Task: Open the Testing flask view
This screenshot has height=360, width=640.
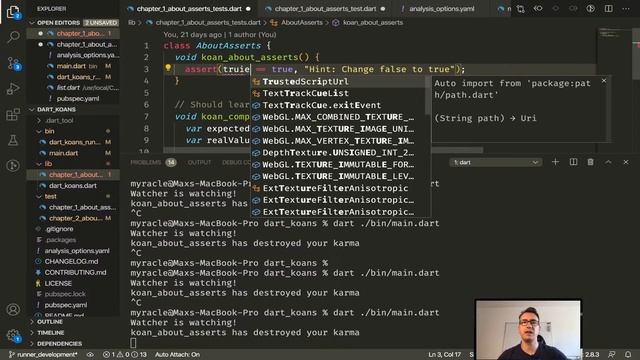Action: 13,140
